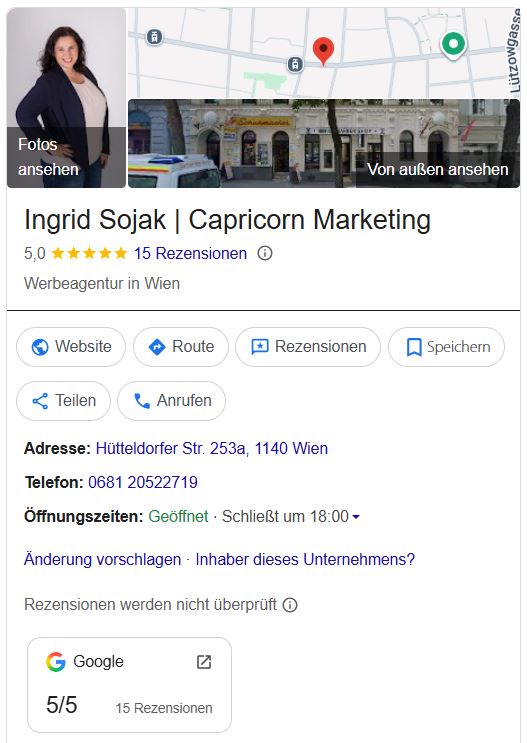Call the business with Anrufen
The width and height of the screenshot is (527, 743).
(x=172, y=401)
